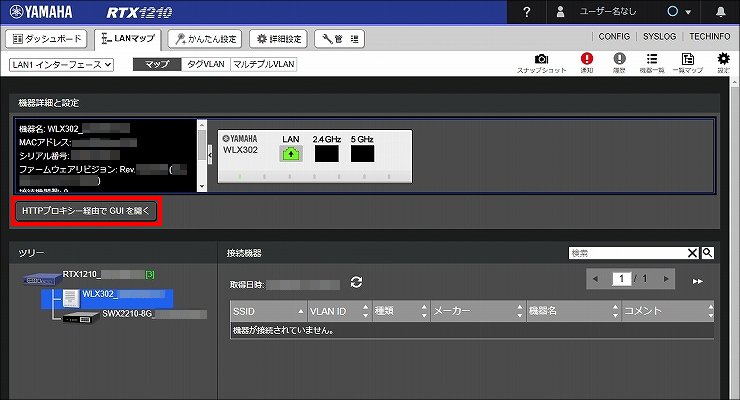Click the RTX1210 router icon
740x400 pixels.
pos(42,279)
